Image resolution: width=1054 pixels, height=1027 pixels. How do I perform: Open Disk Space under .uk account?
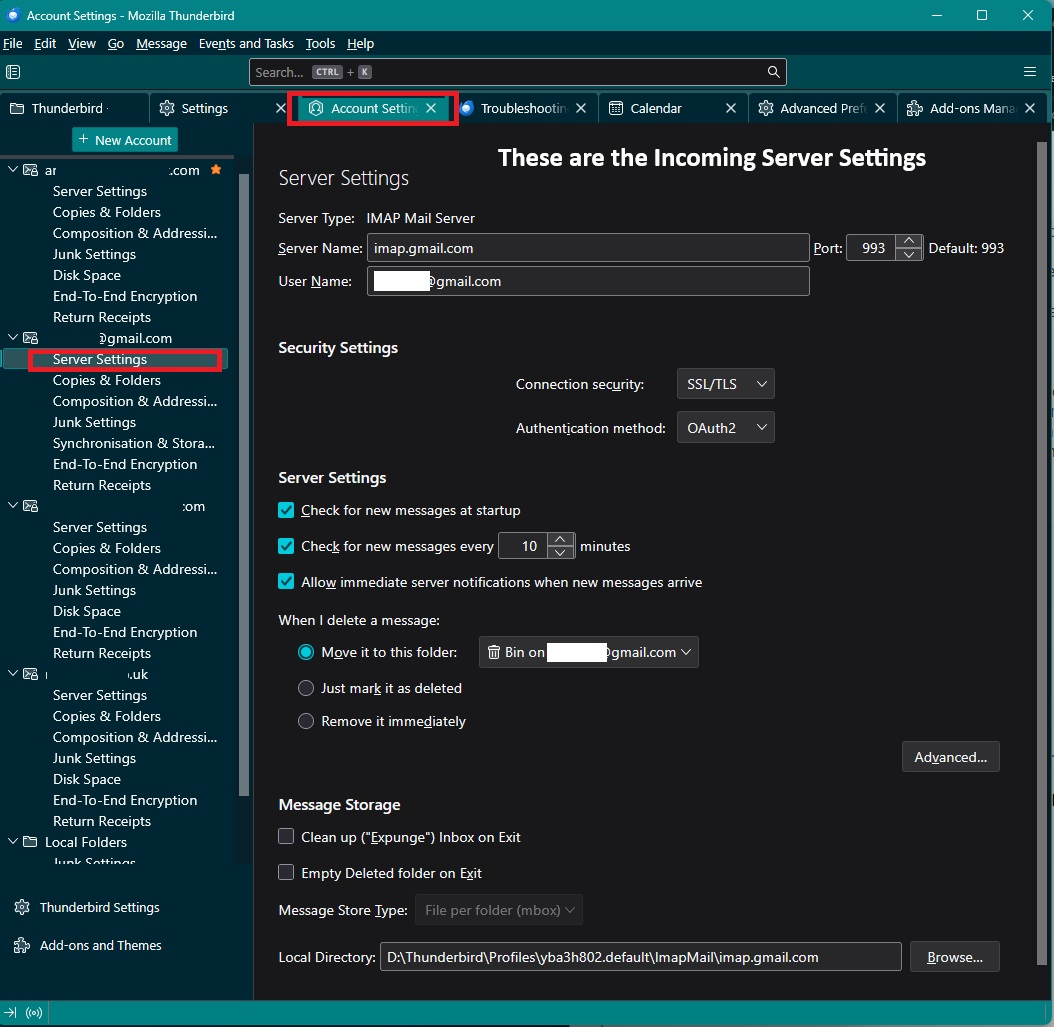[87, 779]
